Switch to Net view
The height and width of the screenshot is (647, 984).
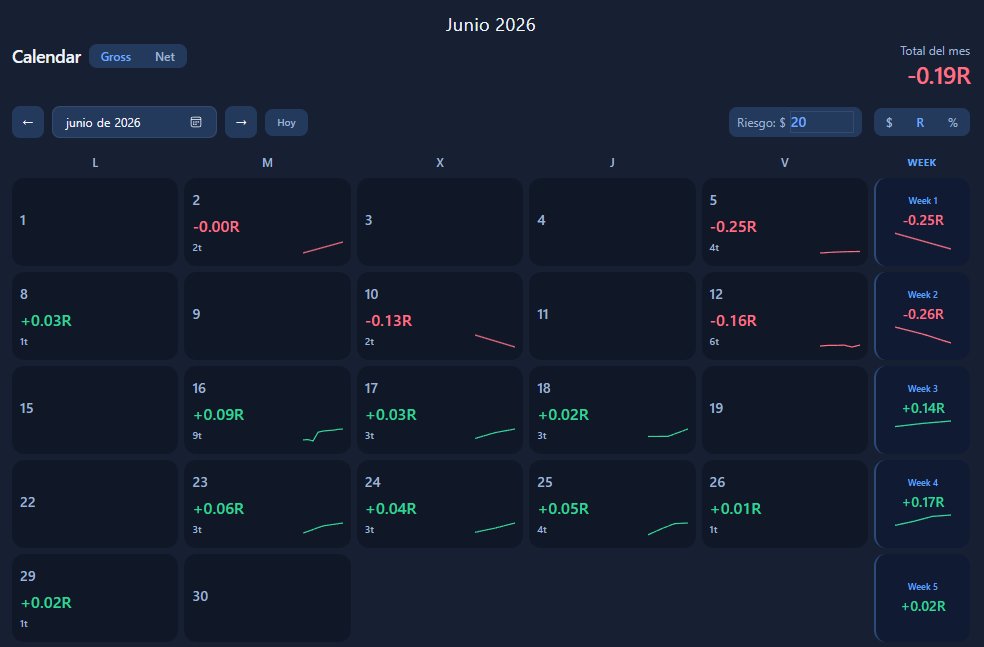(x=164, y=56)
